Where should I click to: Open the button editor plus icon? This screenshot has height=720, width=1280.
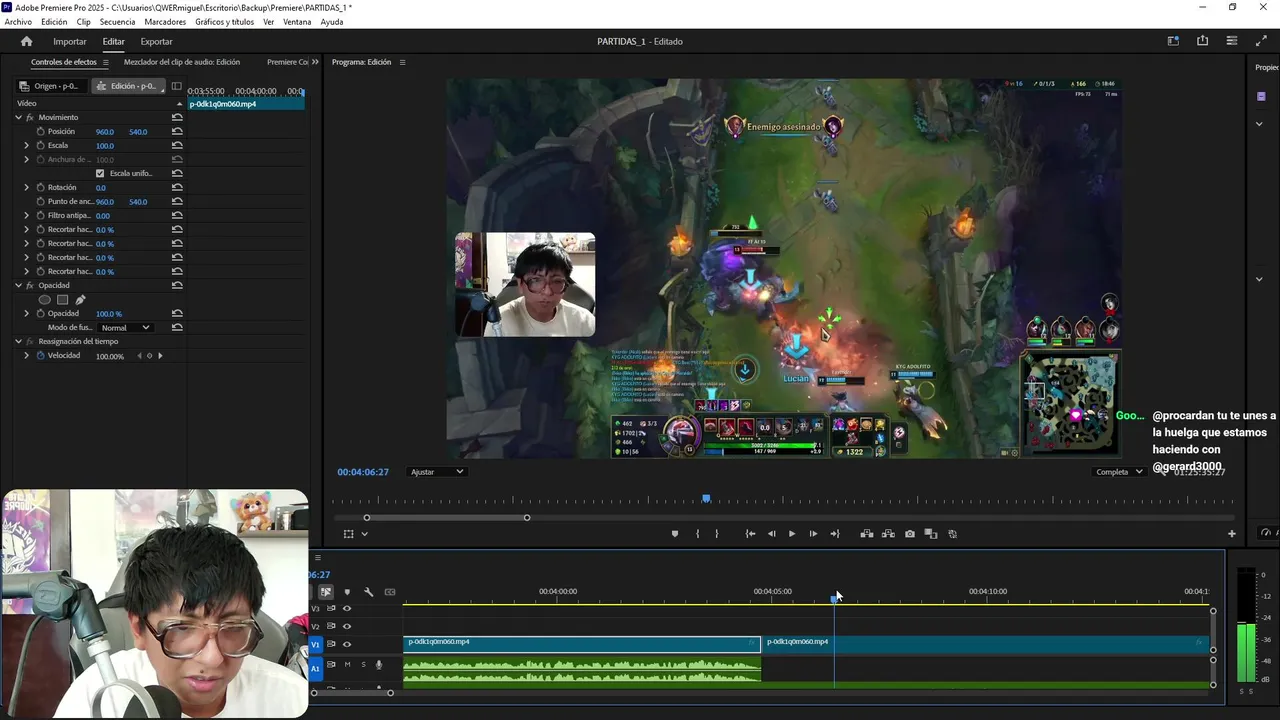[x=1231, y=534]
